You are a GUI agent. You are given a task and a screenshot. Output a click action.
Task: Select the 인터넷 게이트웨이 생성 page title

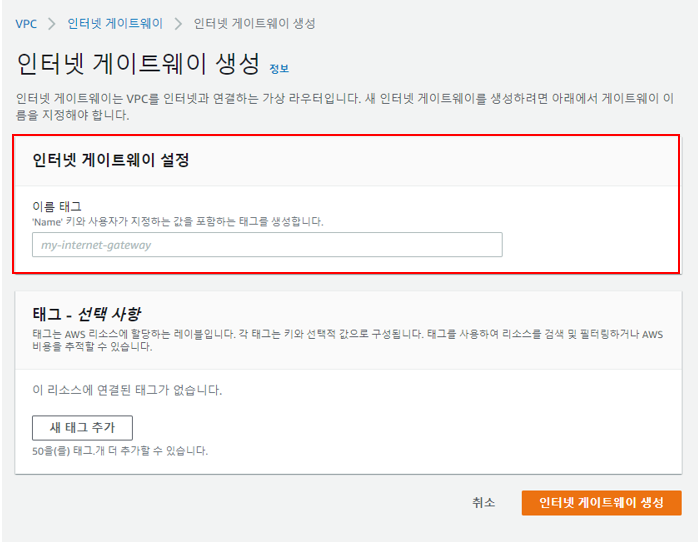(138, 63)
